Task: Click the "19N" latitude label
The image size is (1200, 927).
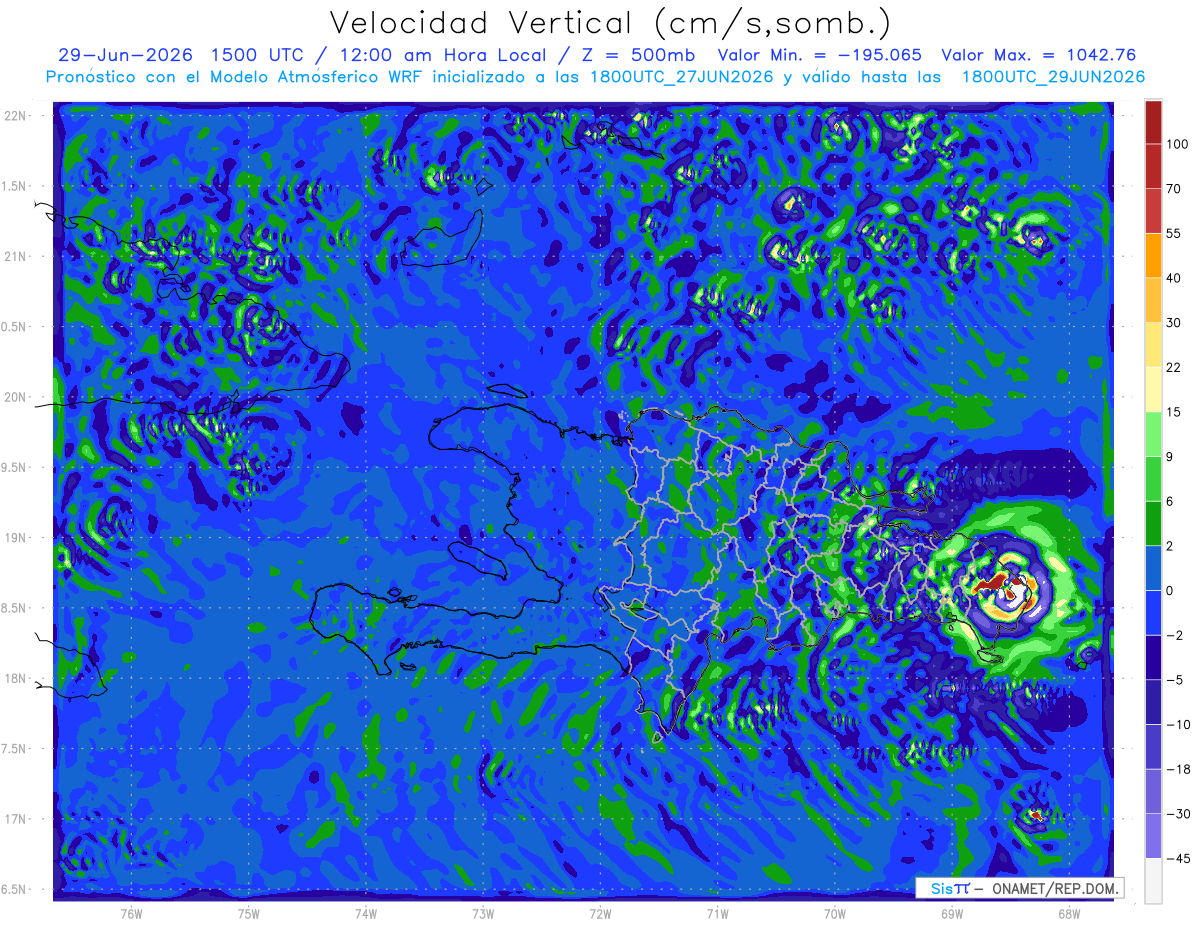Action: pyautogui.click(x=16, y=537)
